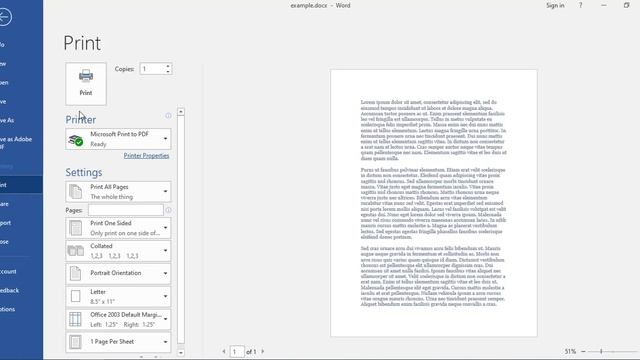Click the Copies number field

click(x=152, y=69)
